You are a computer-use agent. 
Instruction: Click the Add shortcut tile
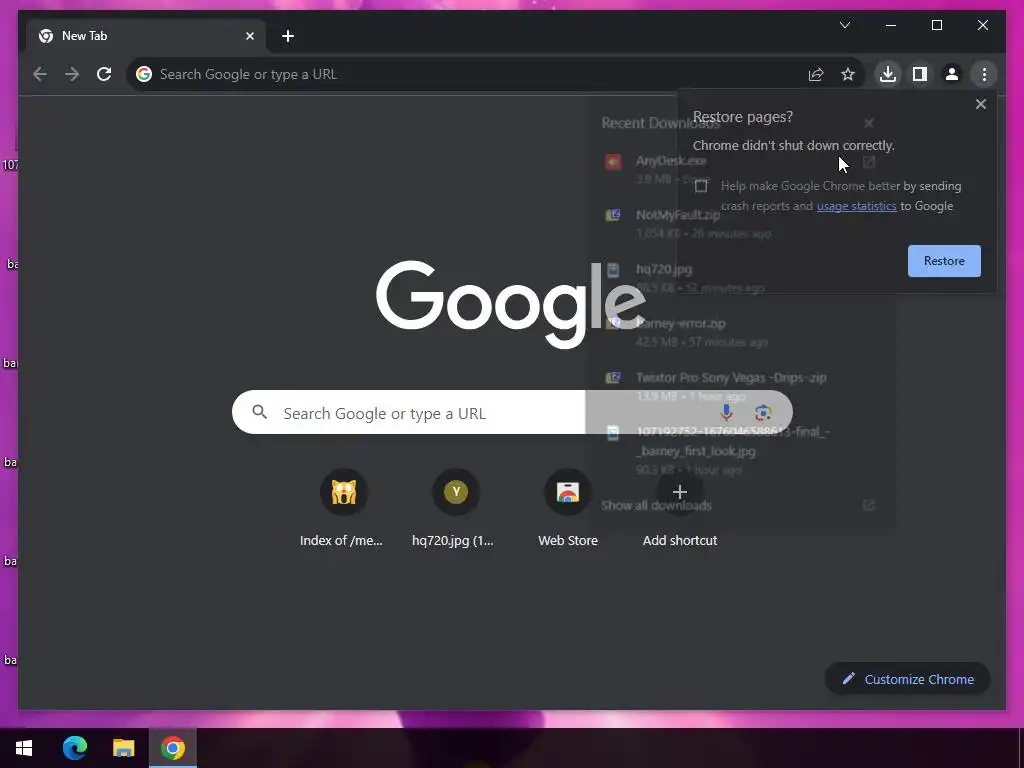[680, 508]
